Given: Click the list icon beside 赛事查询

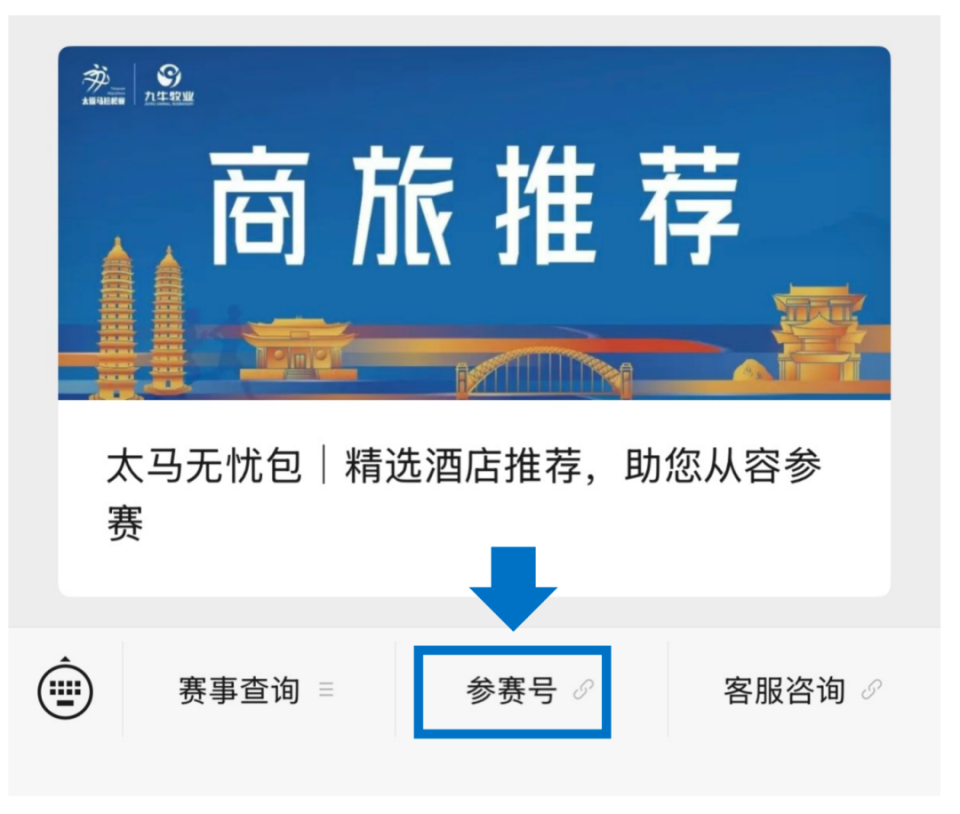Looking at the screenshot, I should (327, 690).
